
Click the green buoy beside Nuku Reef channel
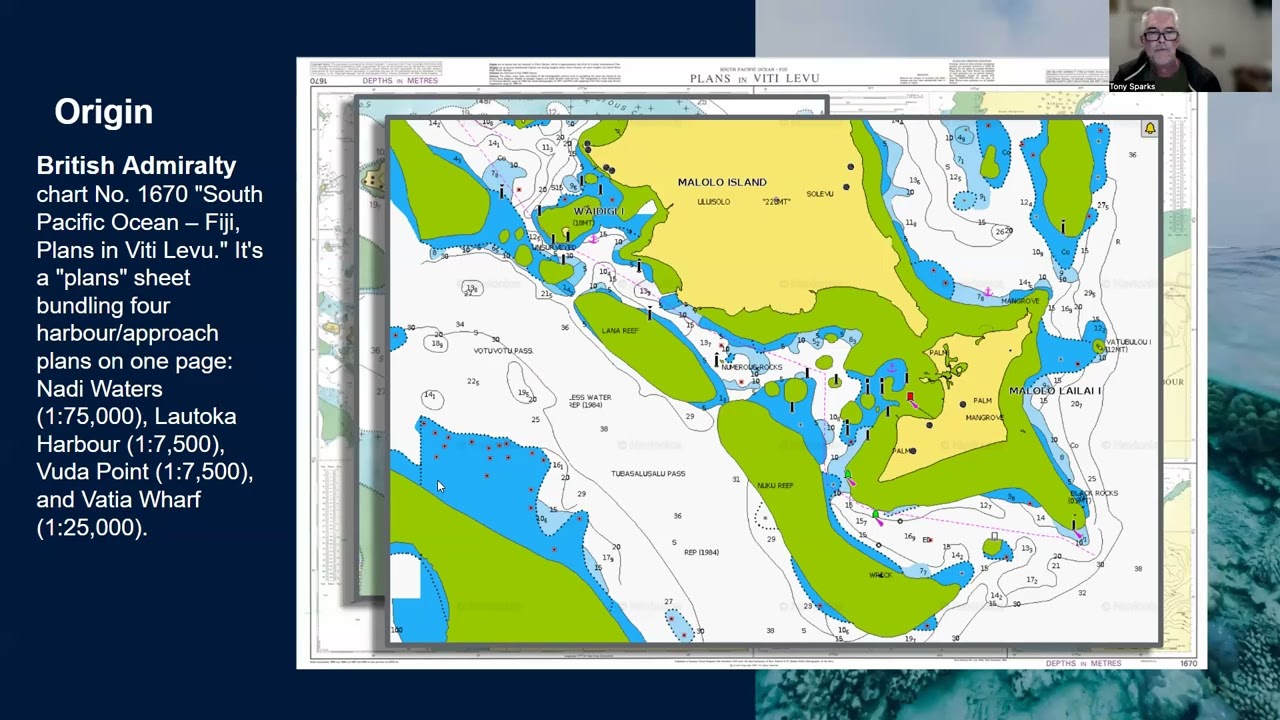tap(847, 476)
